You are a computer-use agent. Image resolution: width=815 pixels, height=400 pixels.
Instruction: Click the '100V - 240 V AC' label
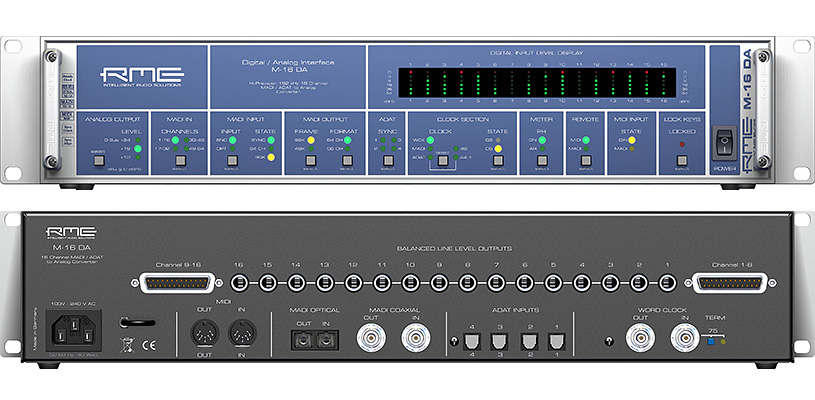73,304
